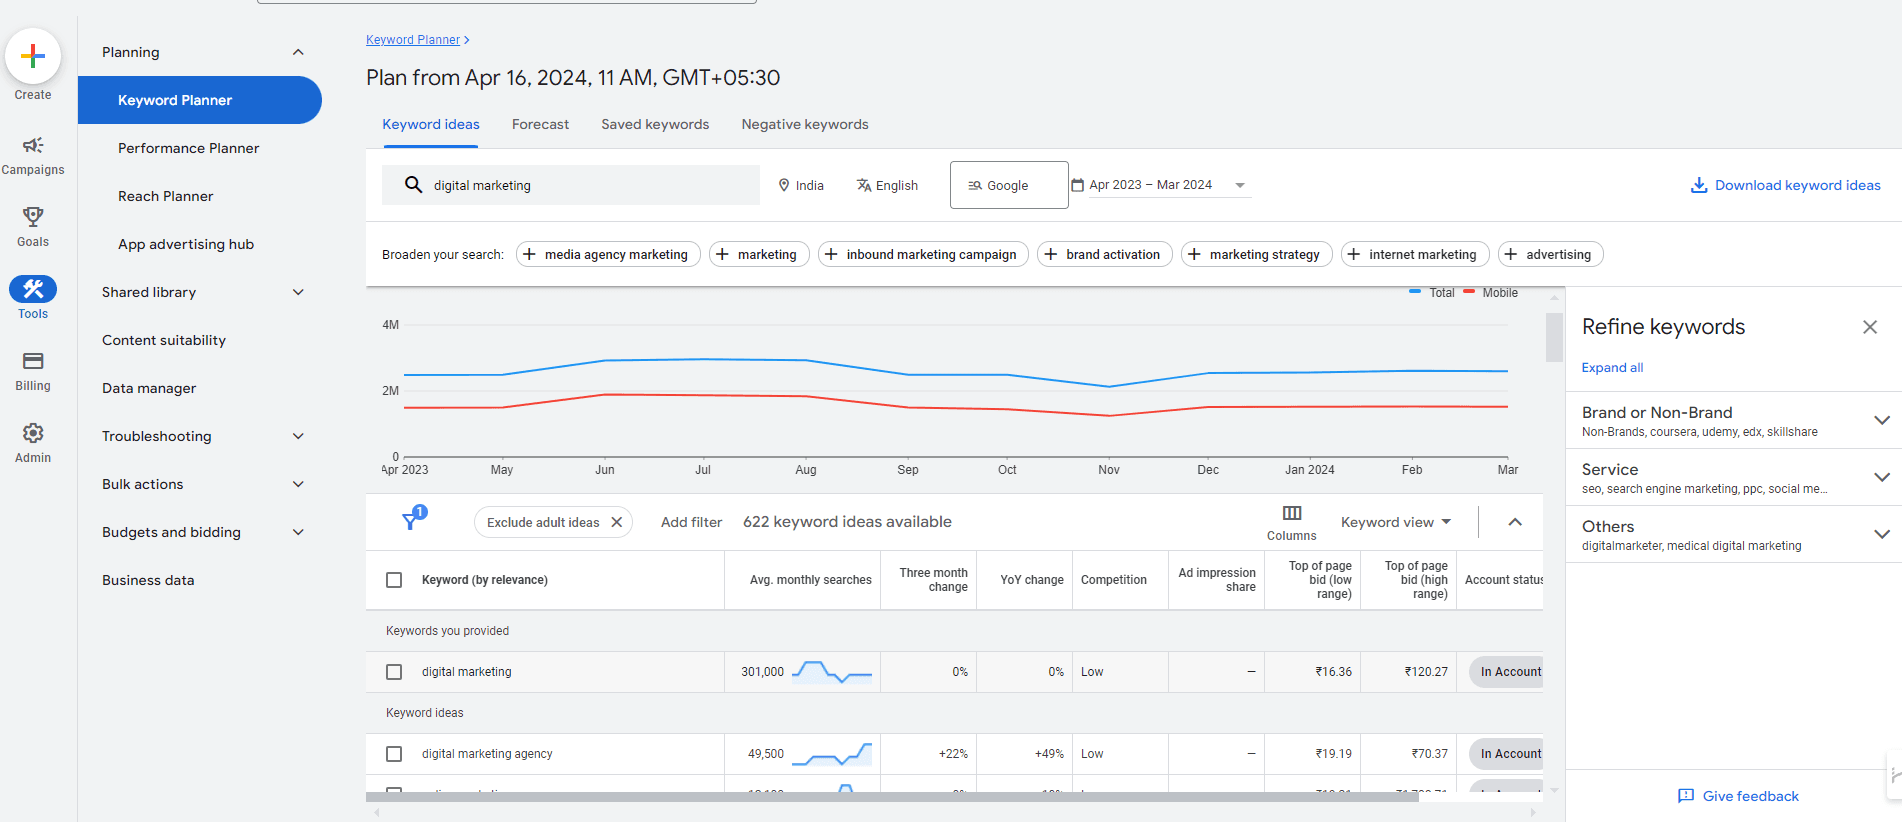Image resolution: width=1902 pixels, height=822 pixels.
Task: Close the Refine keywords panel
Action: (1869, 327)
